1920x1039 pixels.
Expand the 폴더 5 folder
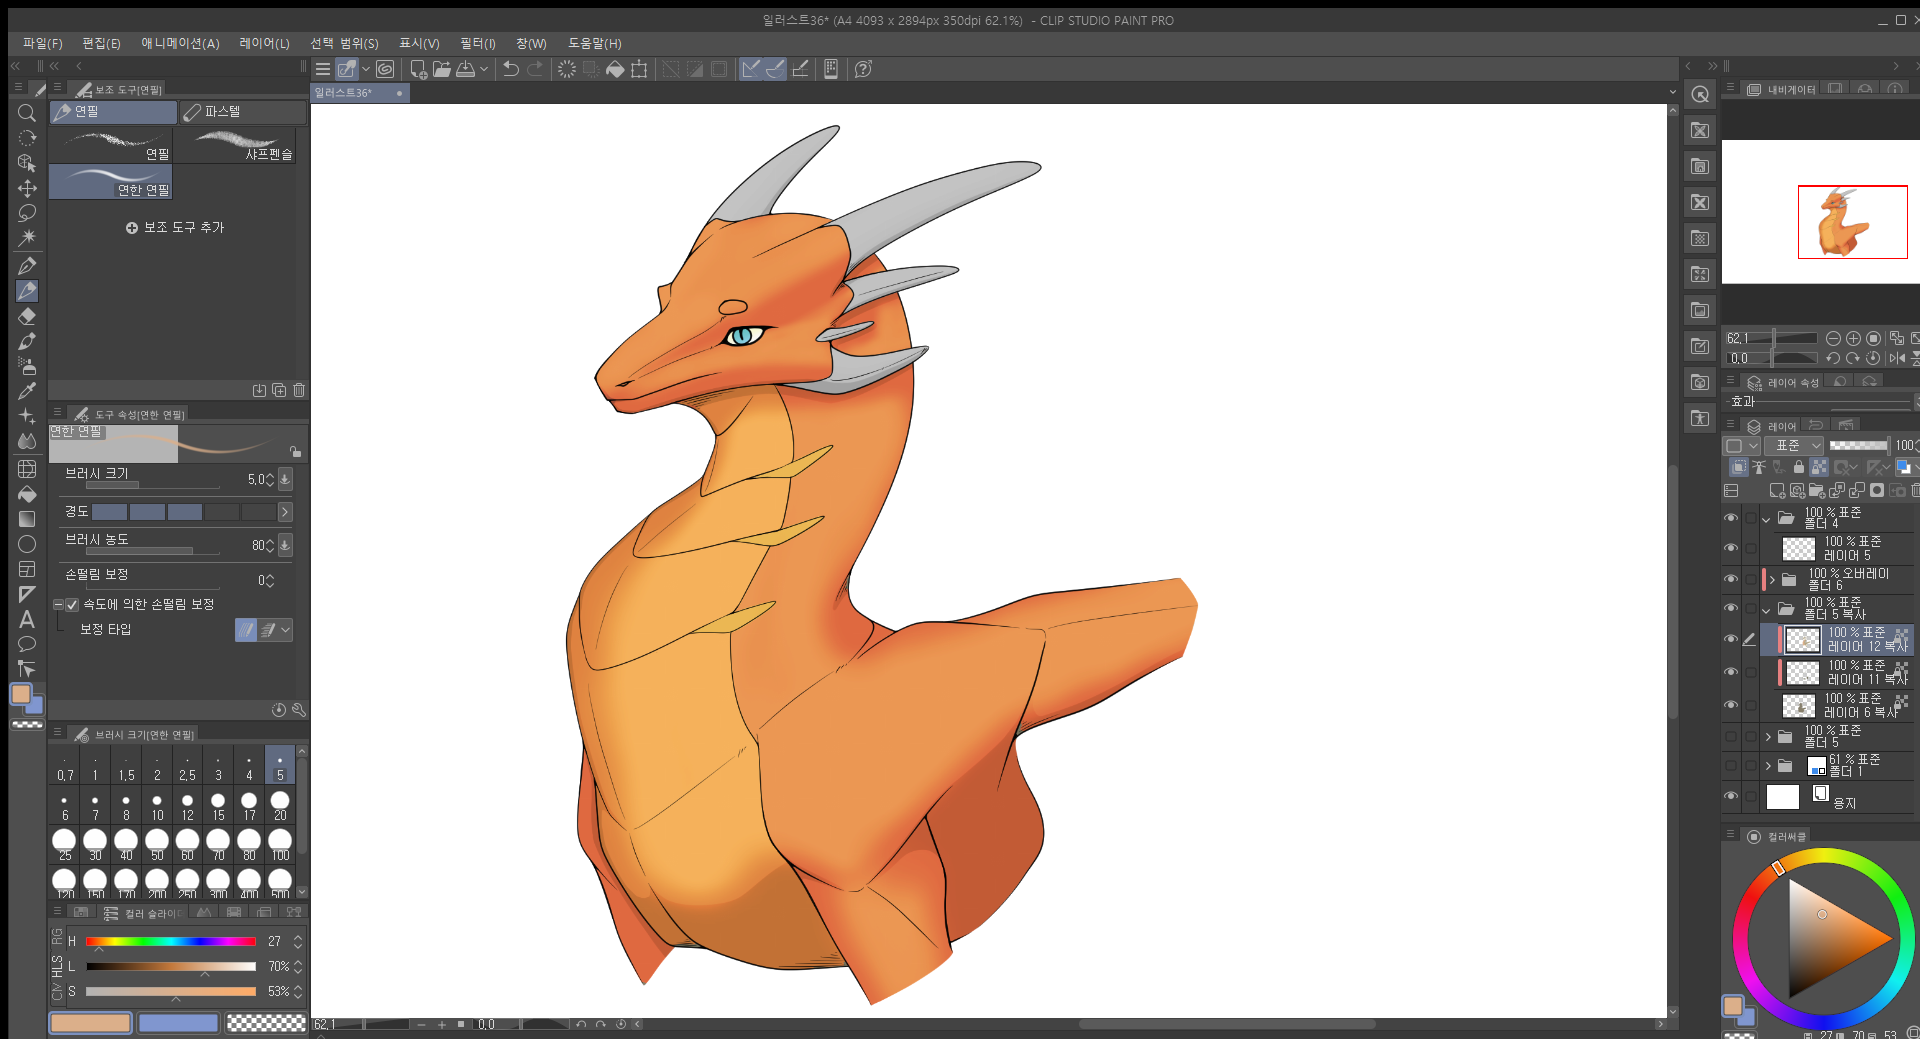(1768, 737)
